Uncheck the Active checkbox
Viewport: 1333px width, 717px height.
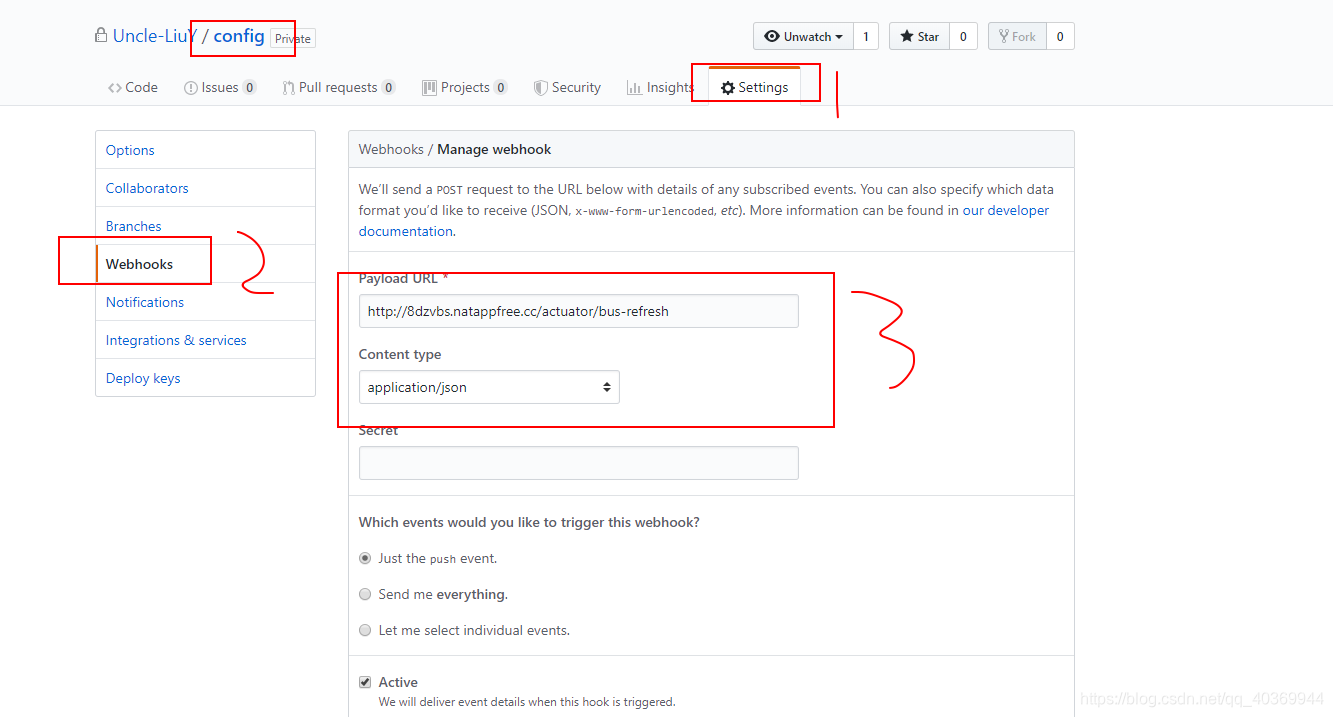tap(365, 681)
